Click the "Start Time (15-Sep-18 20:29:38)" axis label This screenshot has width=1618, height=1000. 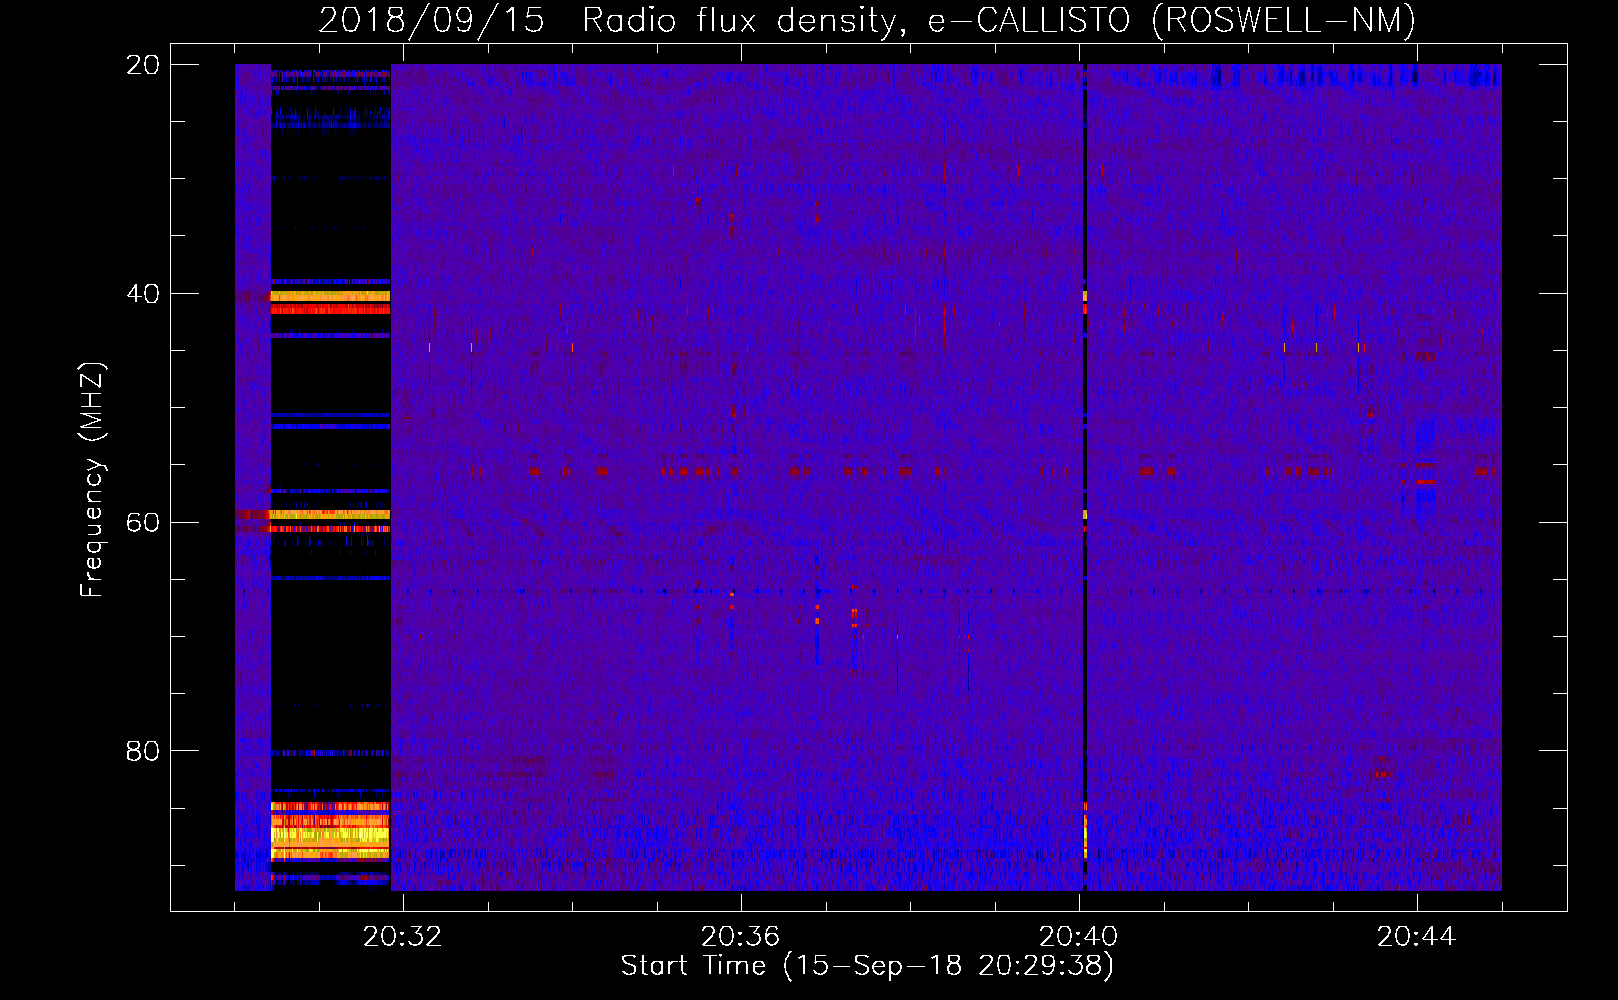(x=867, y=966)
